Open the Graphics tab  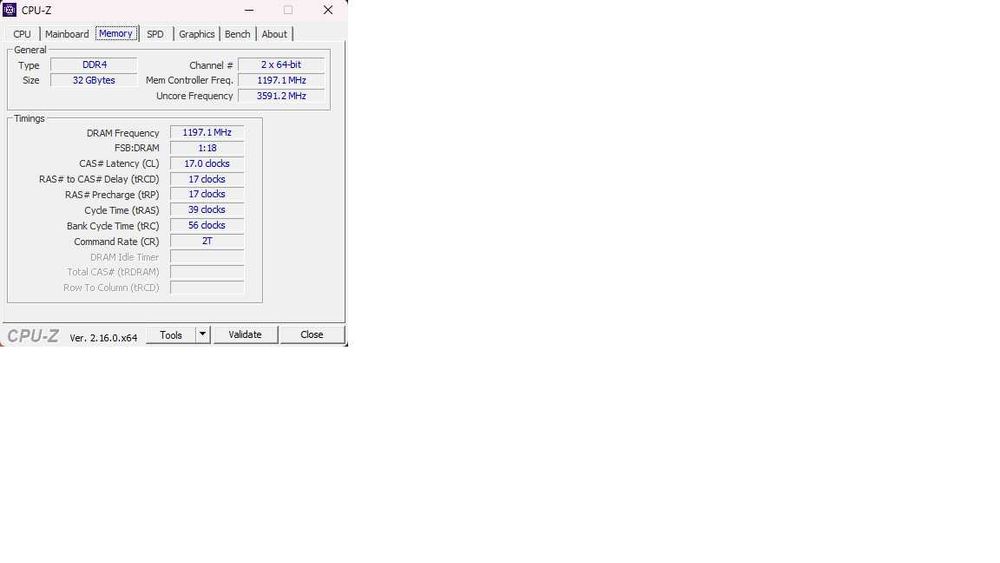click(196, 34)
